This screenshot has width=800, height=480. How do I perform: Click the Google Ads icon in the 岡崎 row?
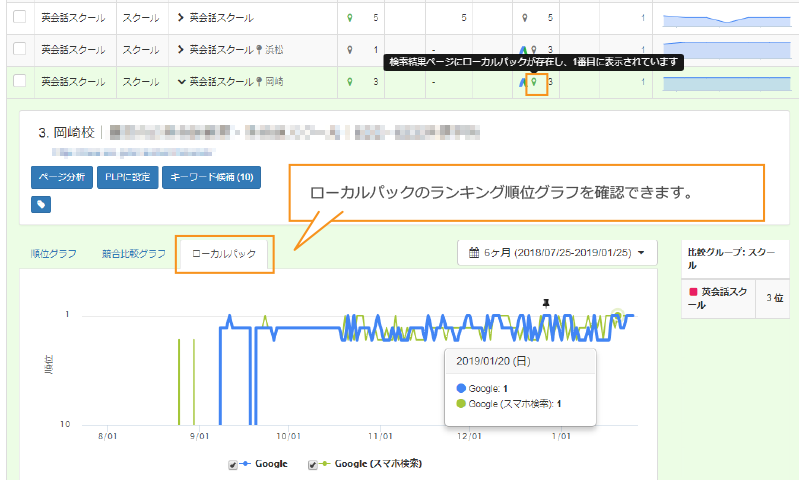pos(522,82)
